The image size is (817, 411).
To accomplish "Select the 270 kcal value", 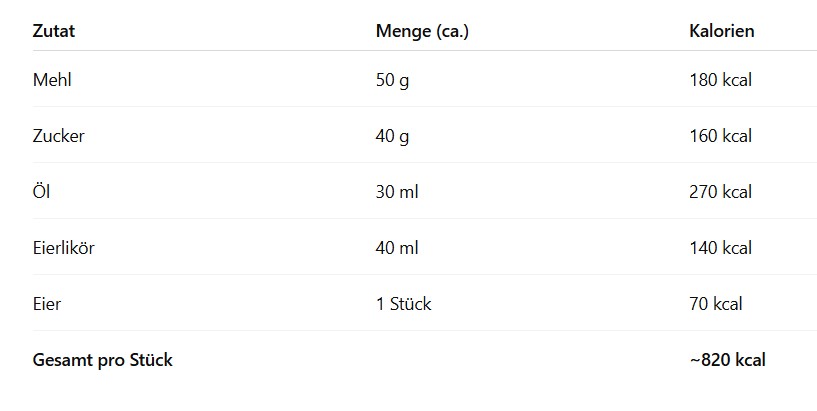I will pos(720,192).
